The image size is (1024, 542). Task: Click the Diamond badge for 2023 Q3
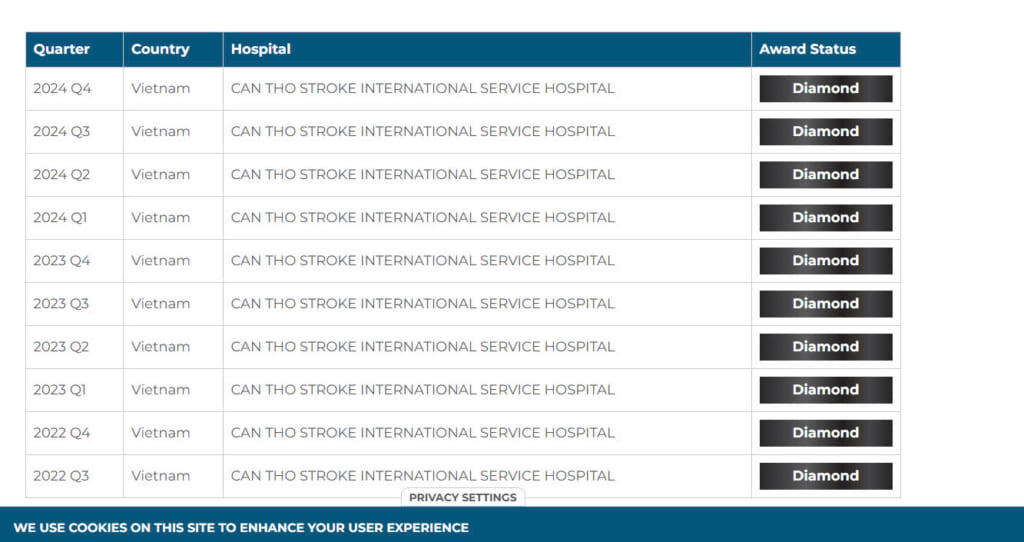tap(825, 304)
